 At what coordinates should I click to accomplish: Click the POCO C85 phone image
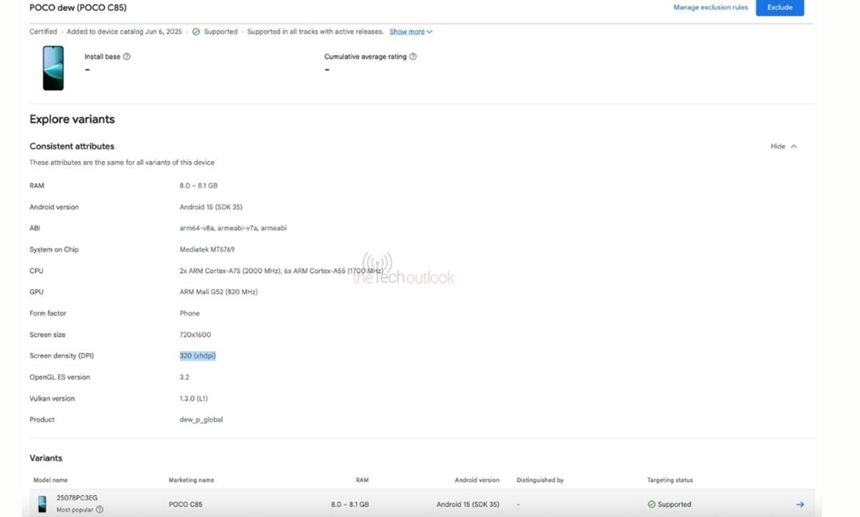53,68
